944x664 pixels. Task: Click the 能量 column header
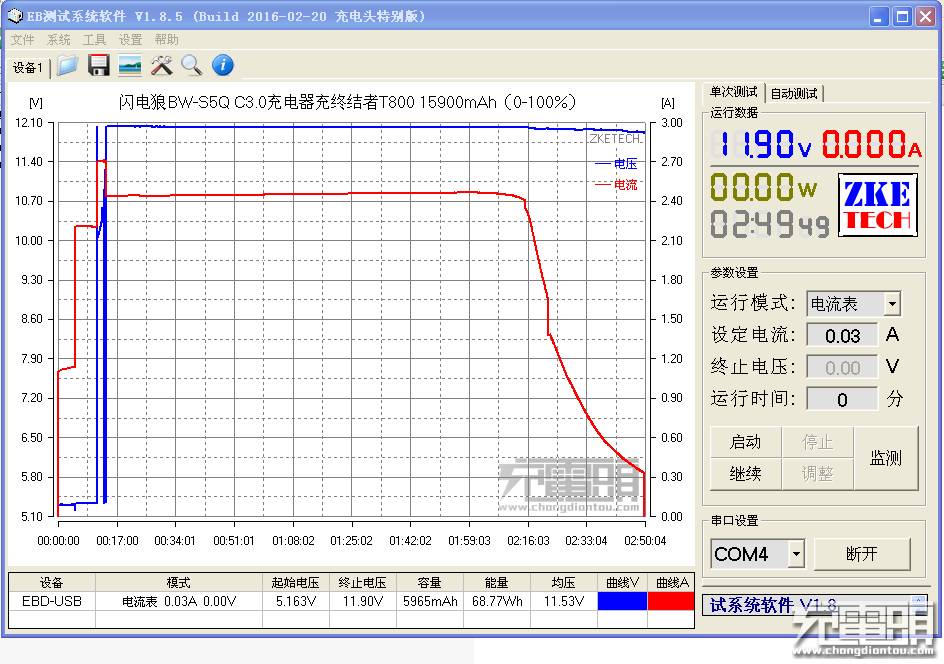point(497,583)
